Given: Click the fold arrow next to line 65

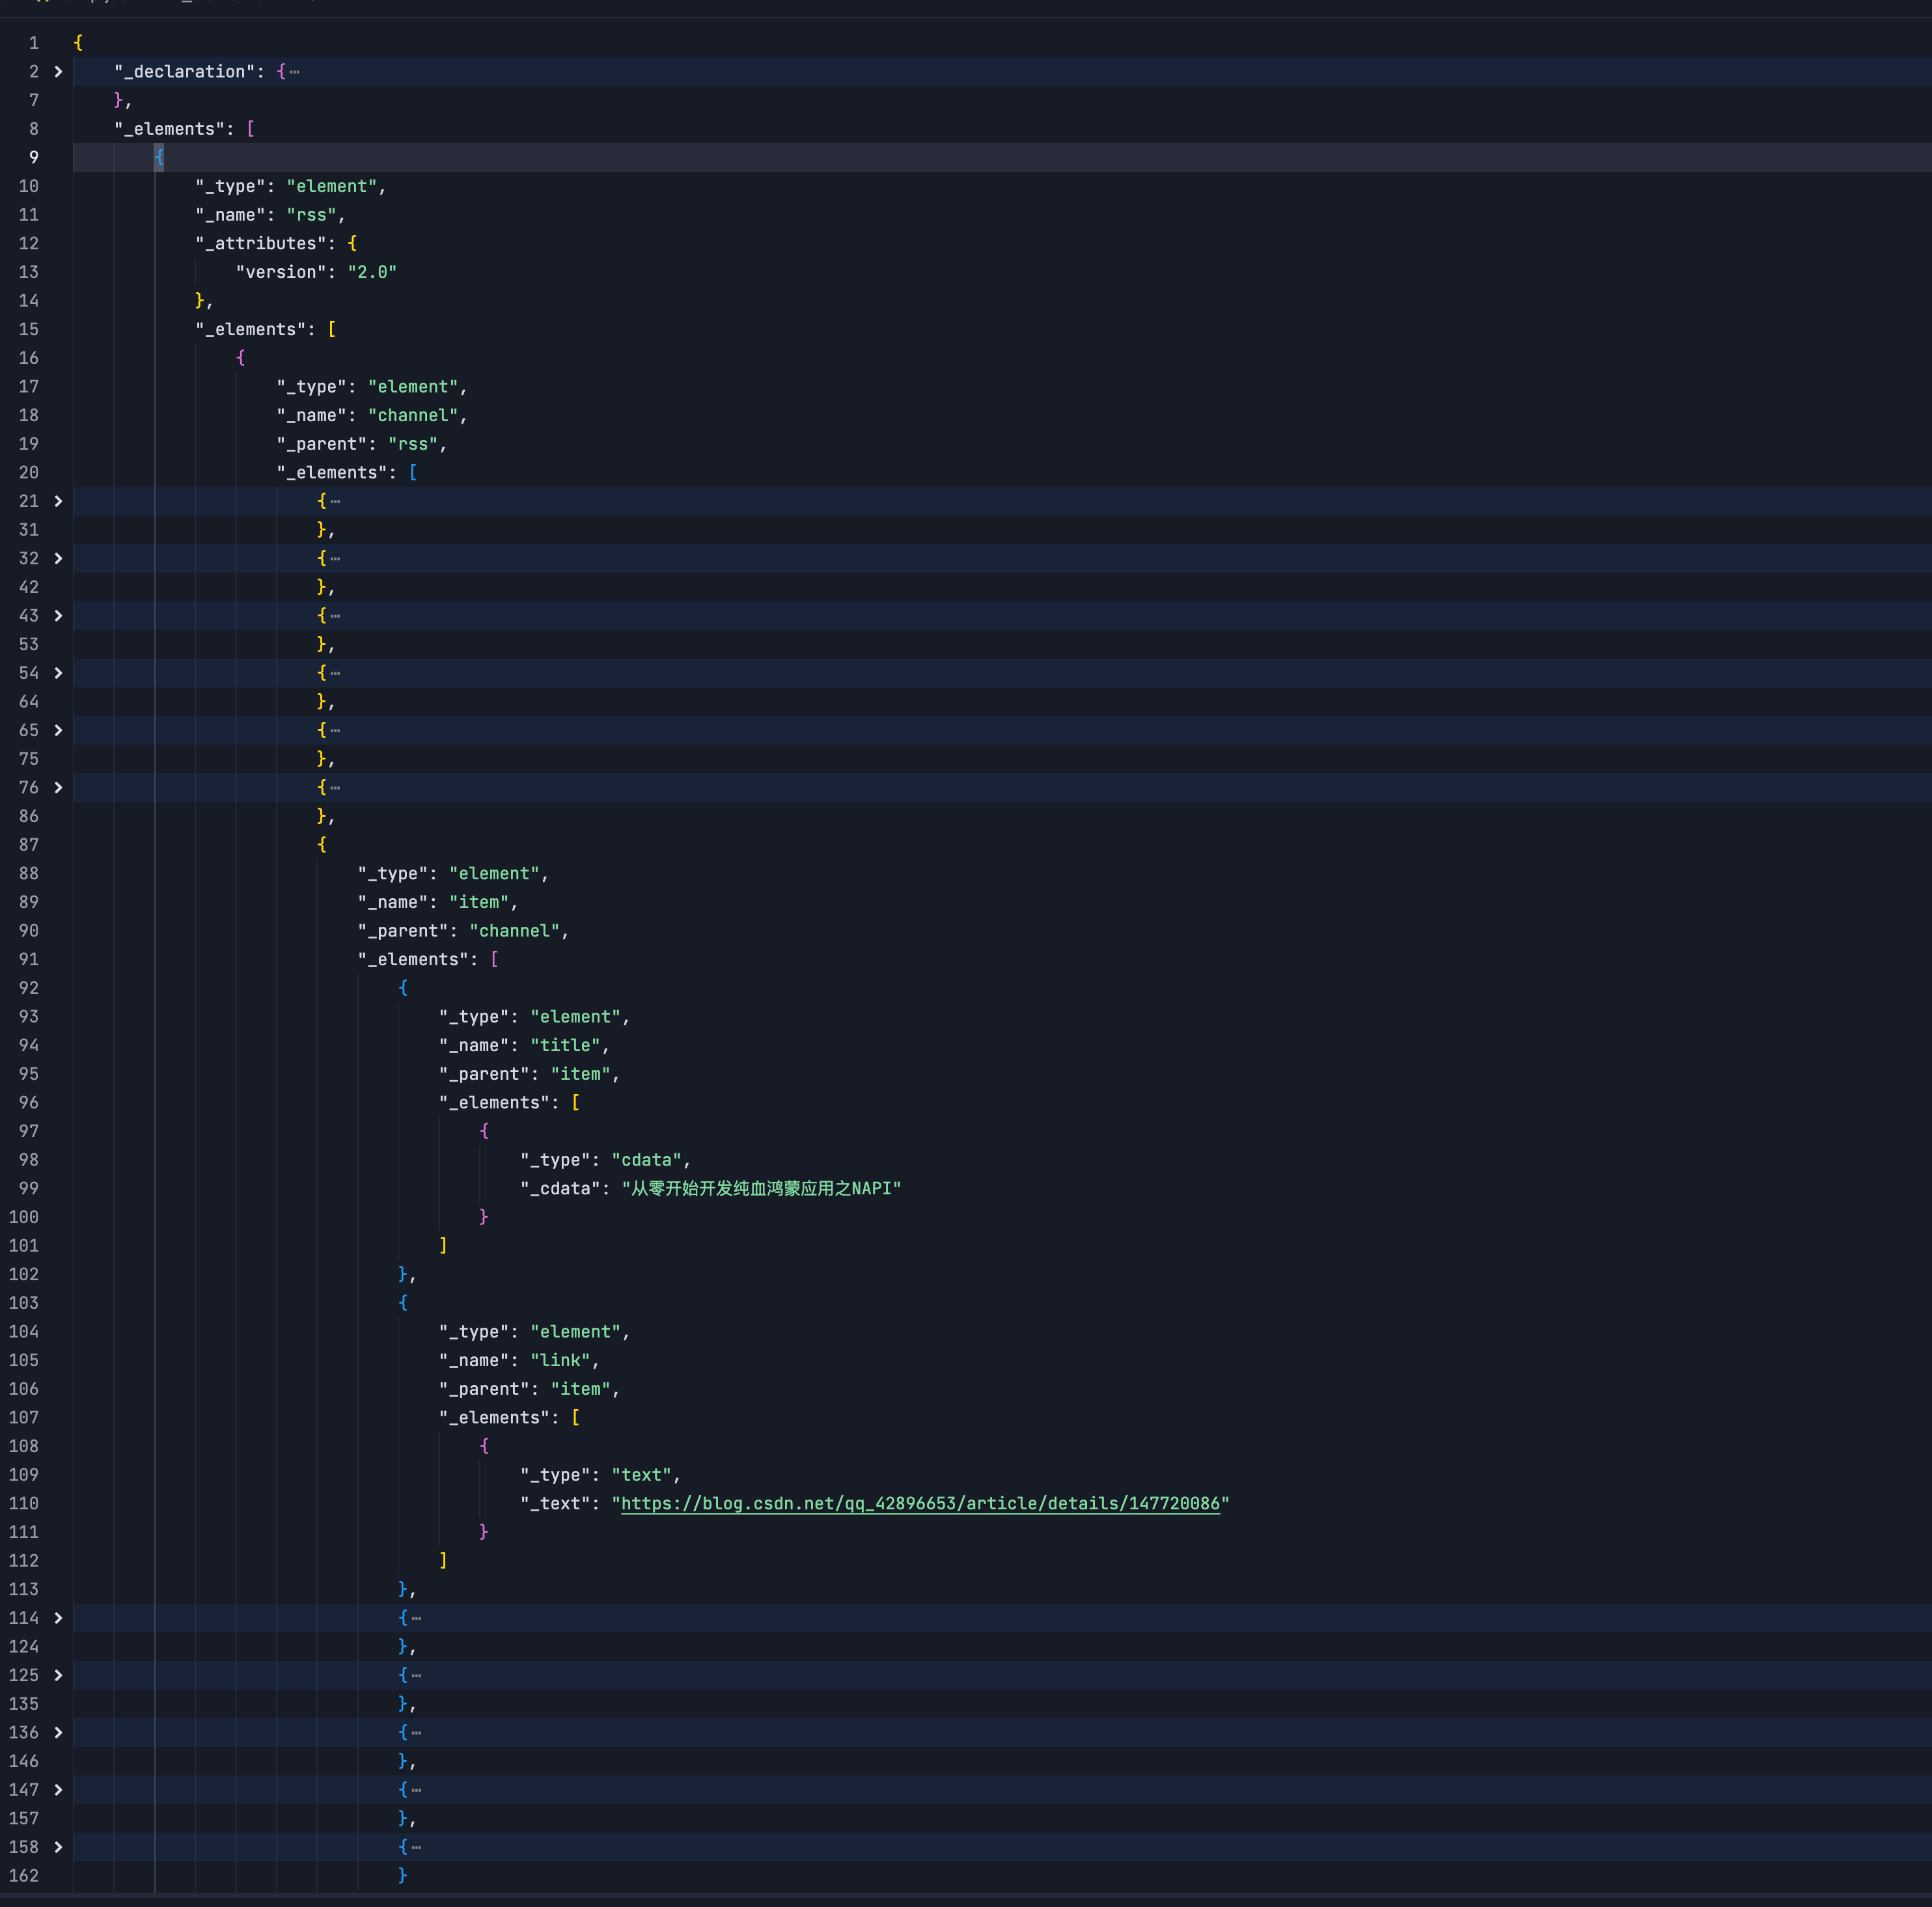Looking at the screenshot, I should 58,730.
